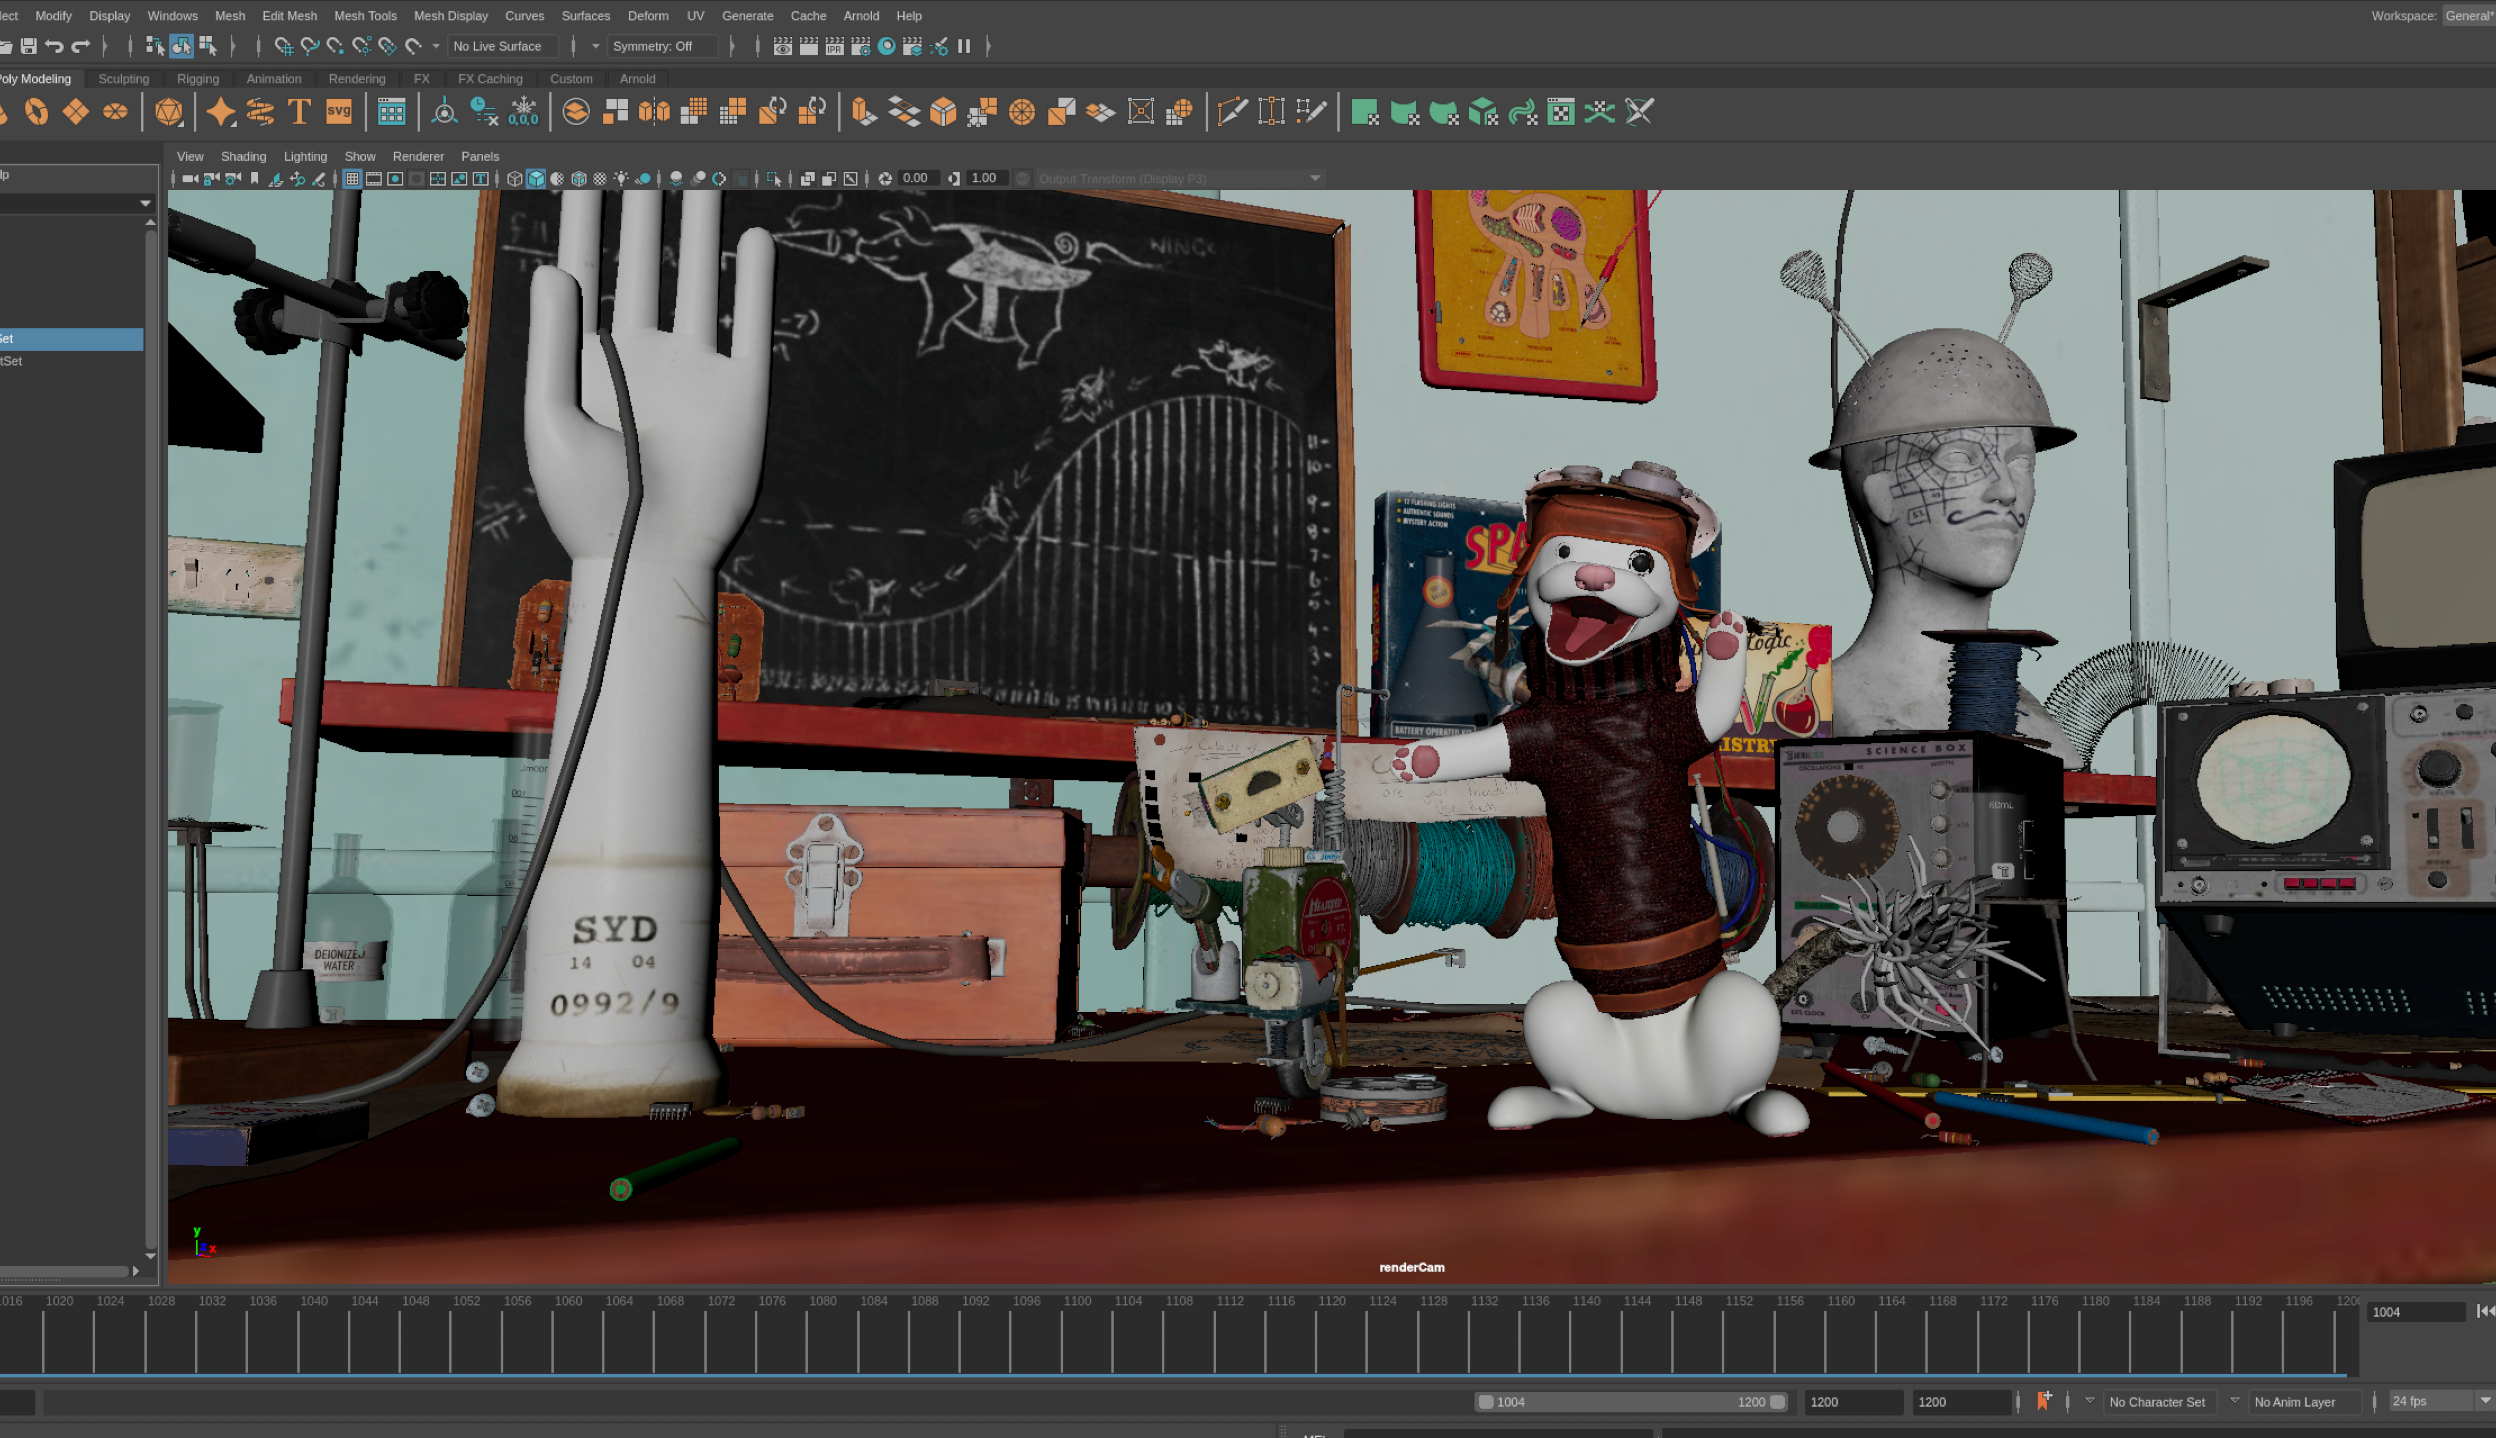Click the playback range slider bar

point(1630,1402)
